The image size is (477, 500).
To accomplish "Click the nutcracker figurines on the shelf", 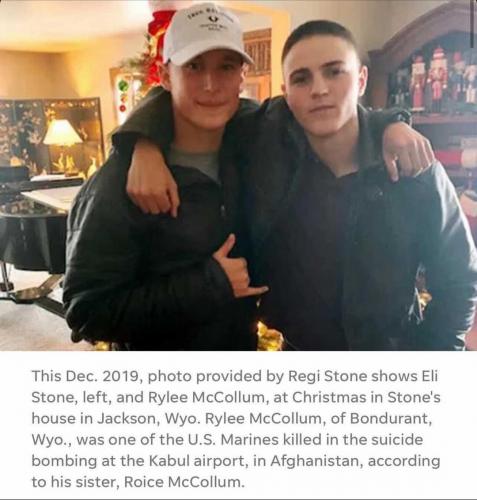I will tap(440, 80).
